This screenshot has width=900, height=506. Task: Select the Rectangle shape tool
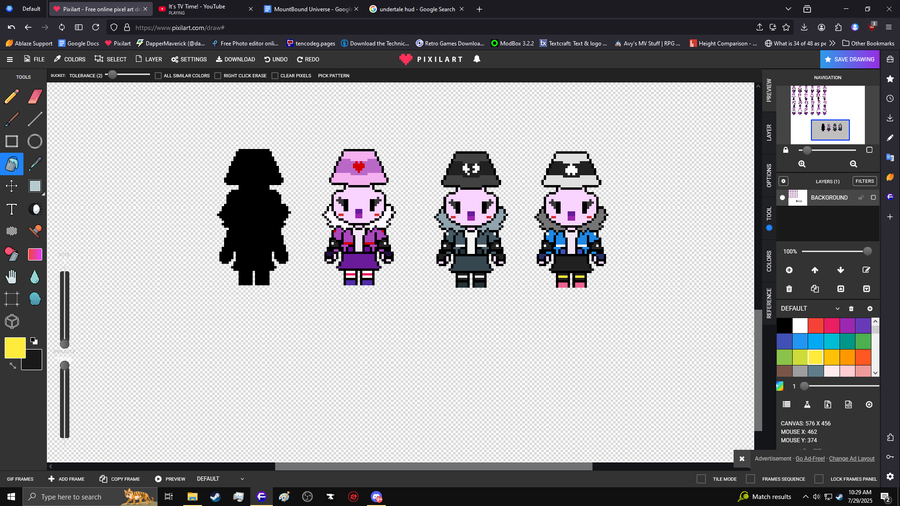click(x=11, y=141)
